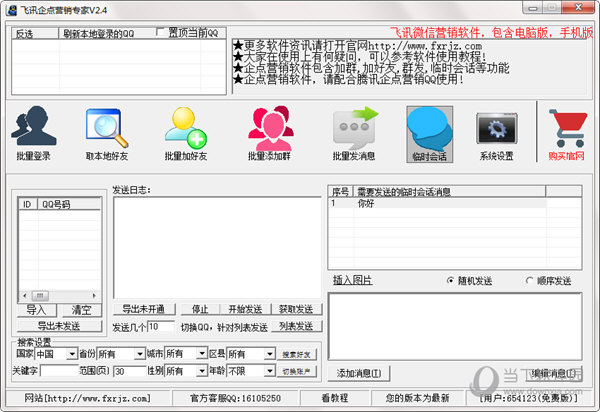The height and width of the screenshot is (412, 600).
Task: Select the 顺序发送 radio button
Action: [529, 281]
